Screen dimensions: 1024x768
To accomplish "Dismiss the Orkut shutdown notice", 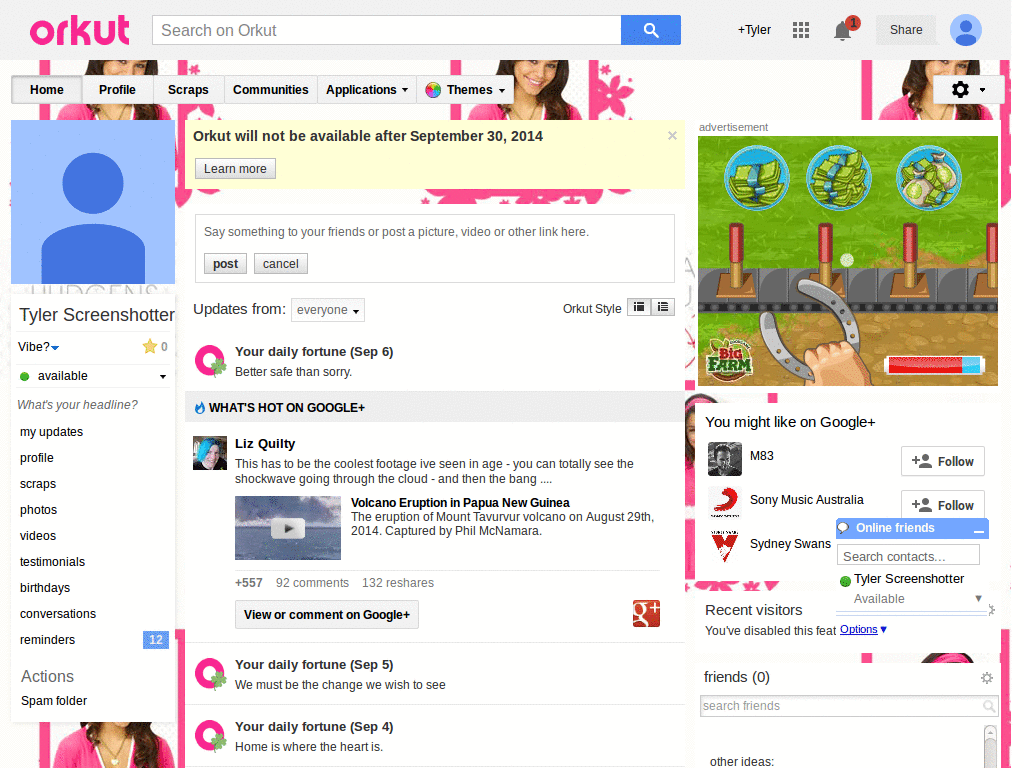I will 672,136.
